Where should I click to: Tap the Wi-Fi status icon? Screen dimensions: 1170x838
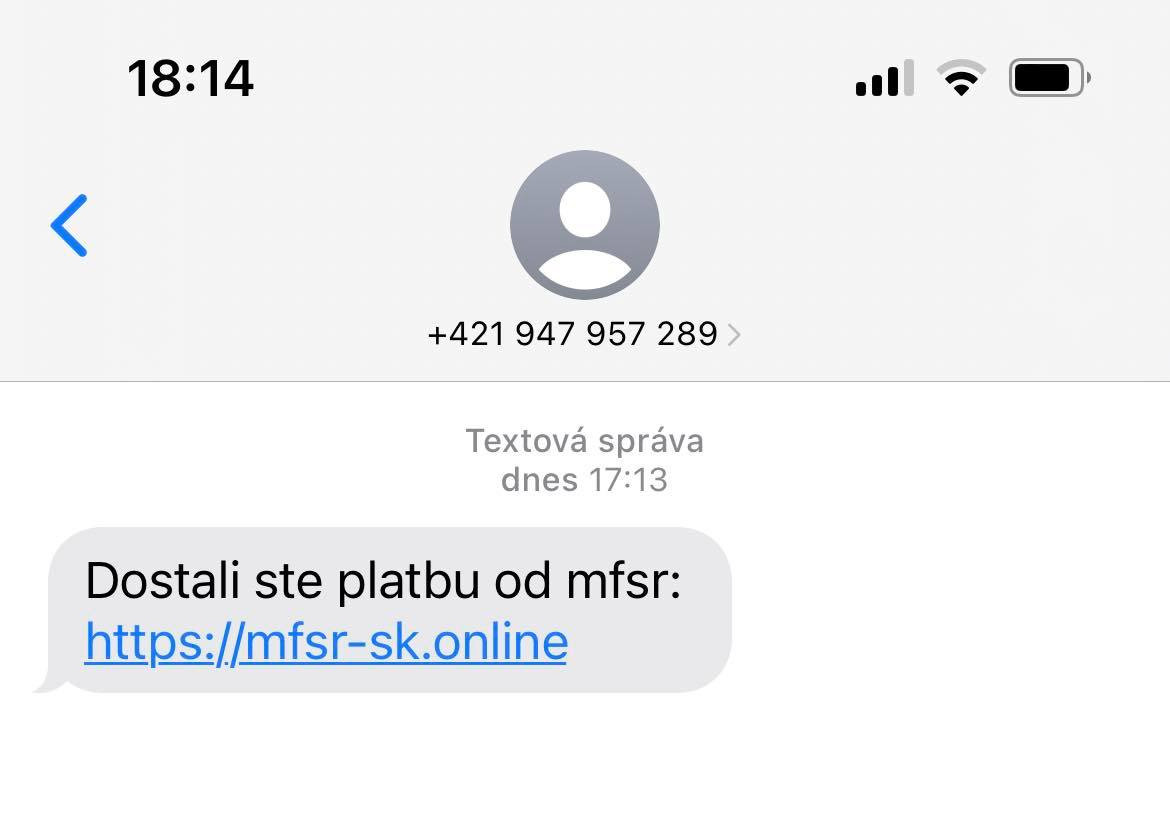tap(961, 78)
